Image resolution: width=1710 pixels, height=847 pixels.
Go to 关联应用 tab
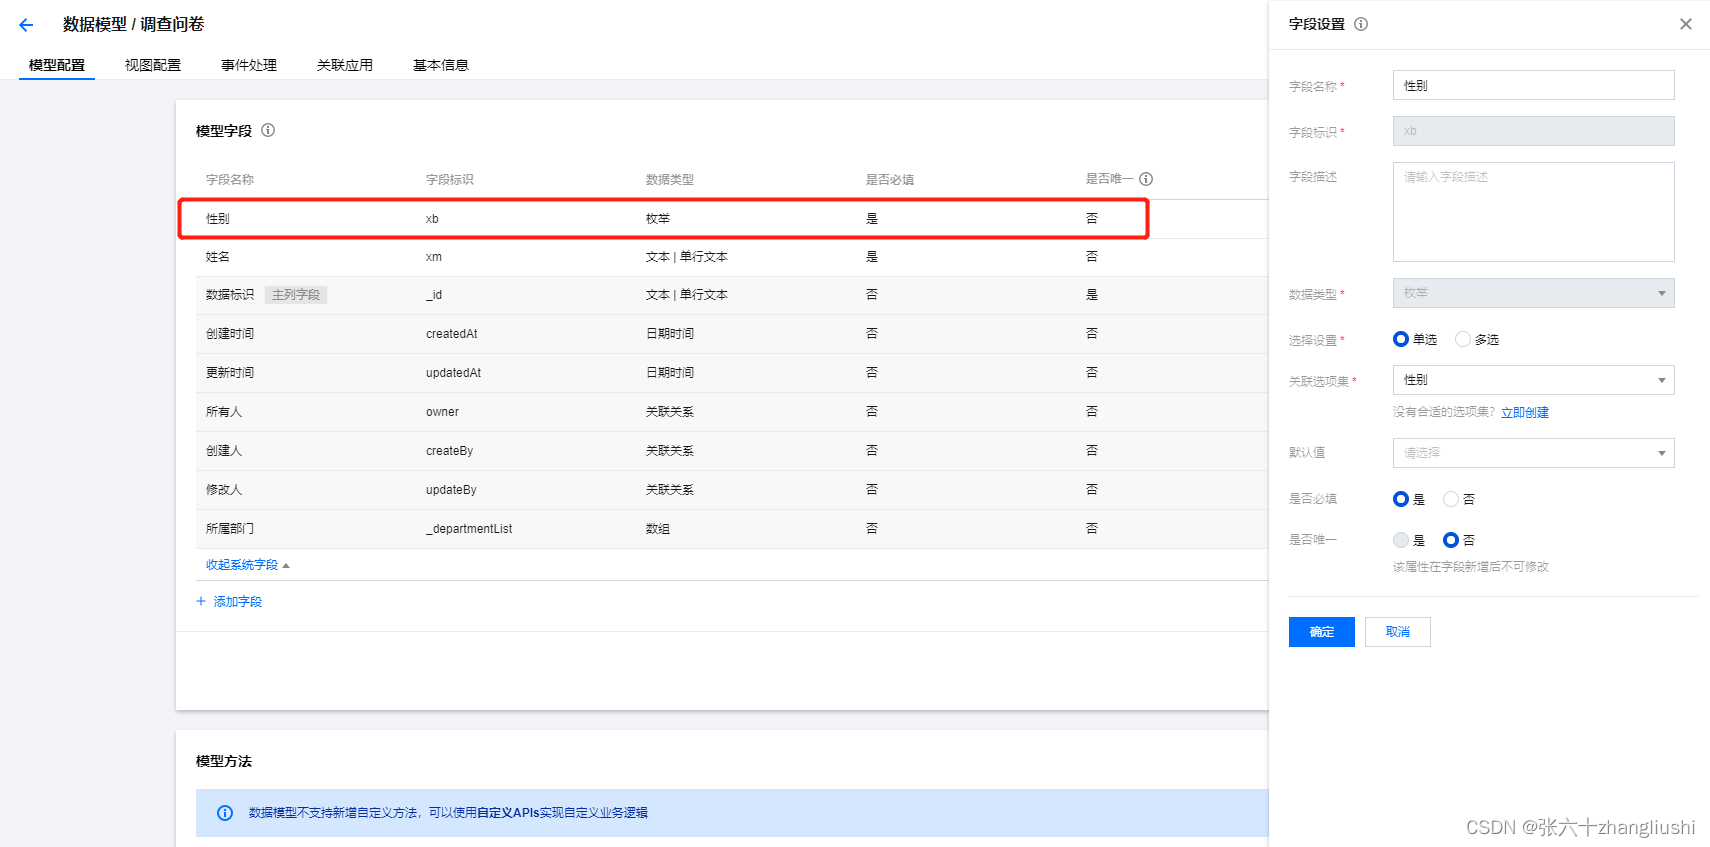345,65
